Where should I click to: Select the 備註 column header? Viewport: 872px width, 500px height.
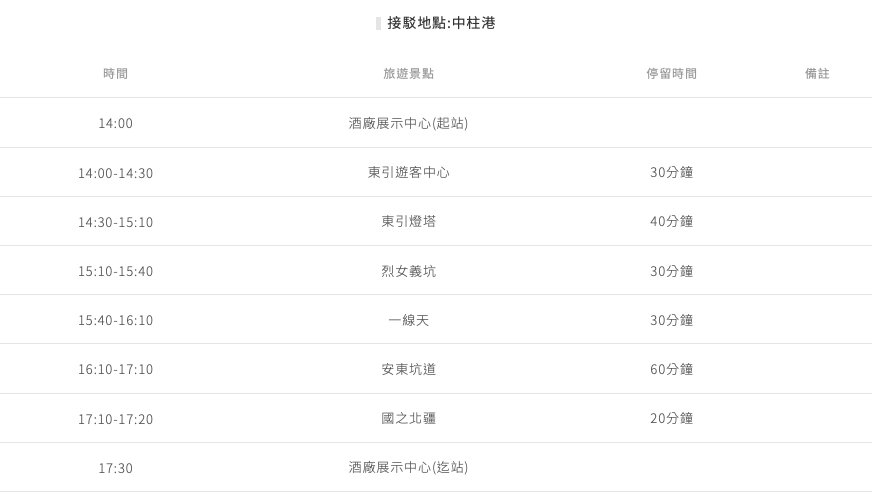pyautogui.click(x=817, y=74)
